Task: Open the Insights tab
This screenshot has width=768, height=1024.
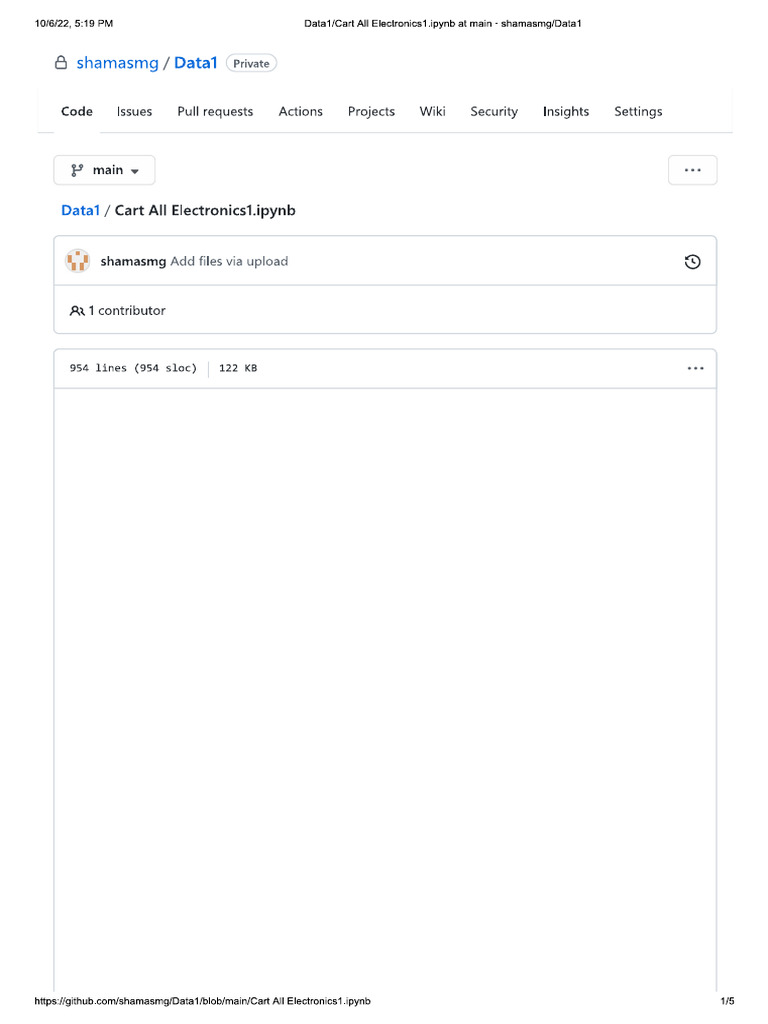Action: (566, 112)
